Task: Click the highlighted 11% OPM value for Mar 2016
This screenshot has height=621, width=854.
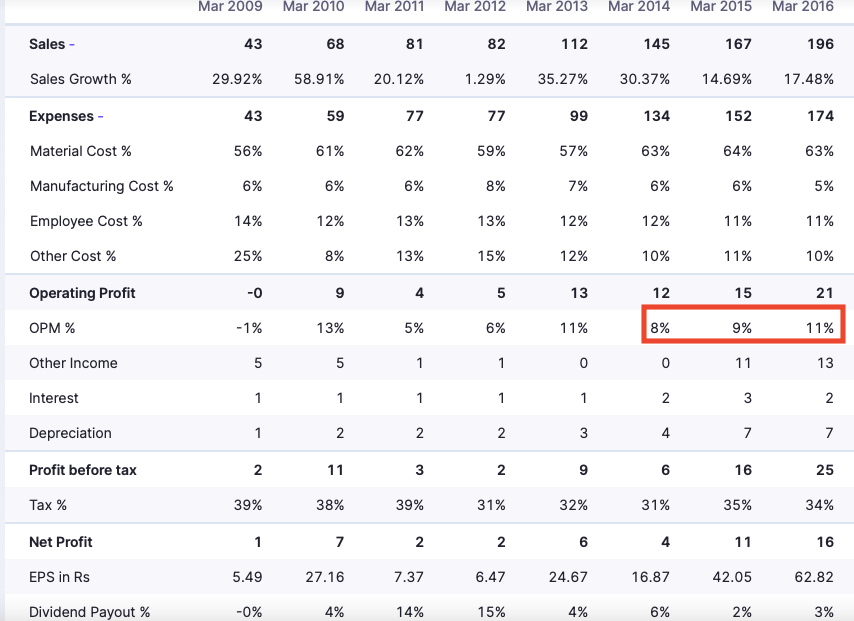Action: click(821, 328)
